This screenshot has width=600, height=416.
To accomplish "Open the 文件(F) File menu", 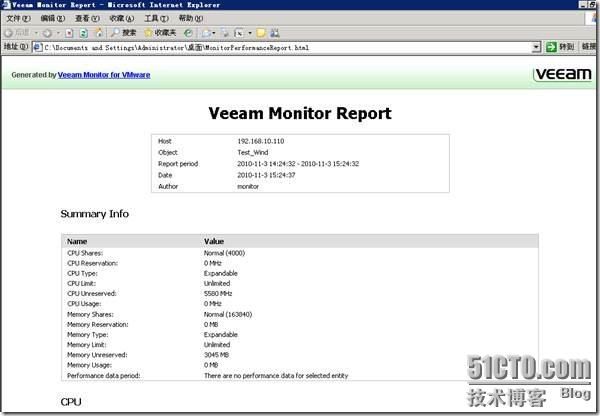I will (18, 18).
